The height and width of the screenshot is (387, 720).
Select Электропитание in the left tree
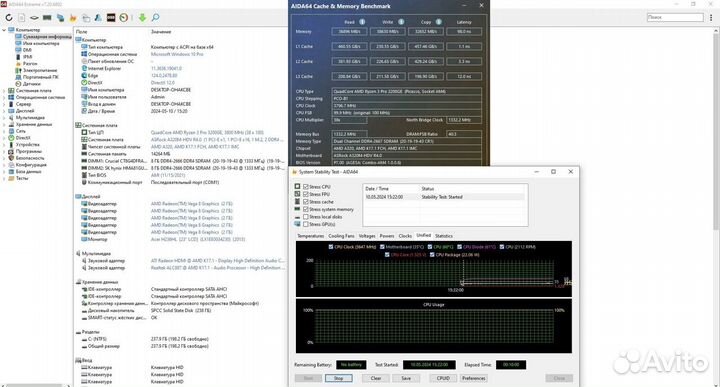tap(40, 70)
